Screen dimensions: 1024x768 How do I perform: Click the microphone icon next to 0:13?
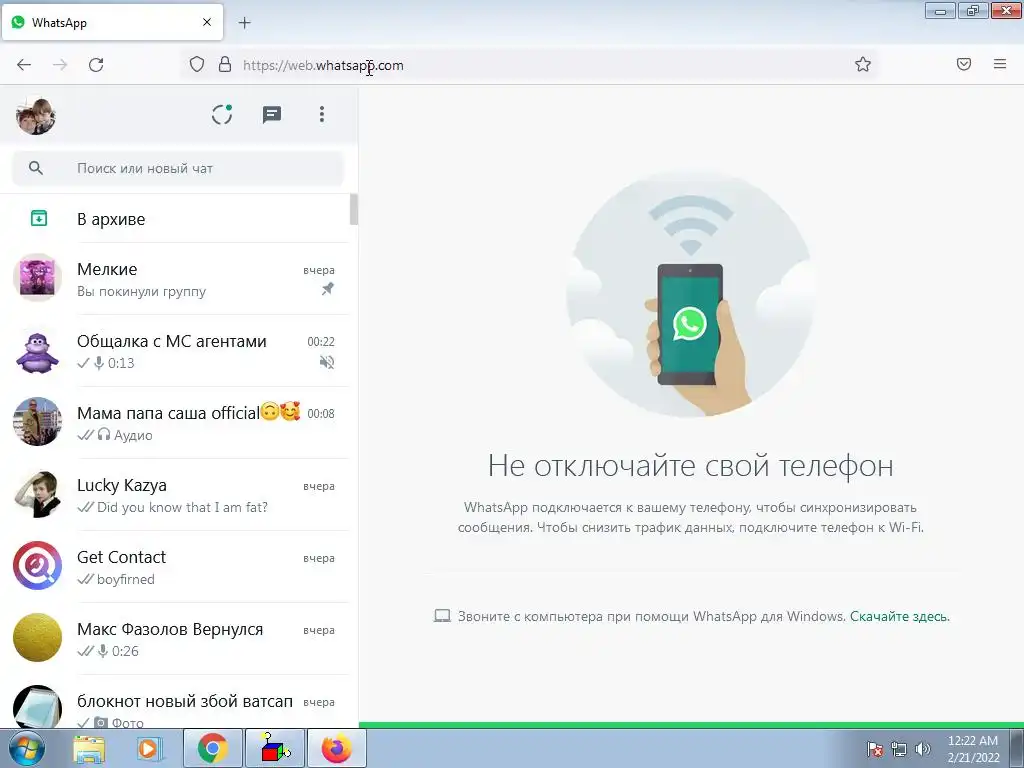point(99,363)
